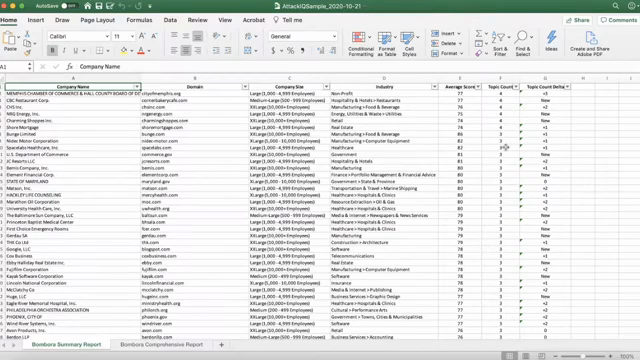Click the Cell Styles icon
640x360 pixels.
407,38
